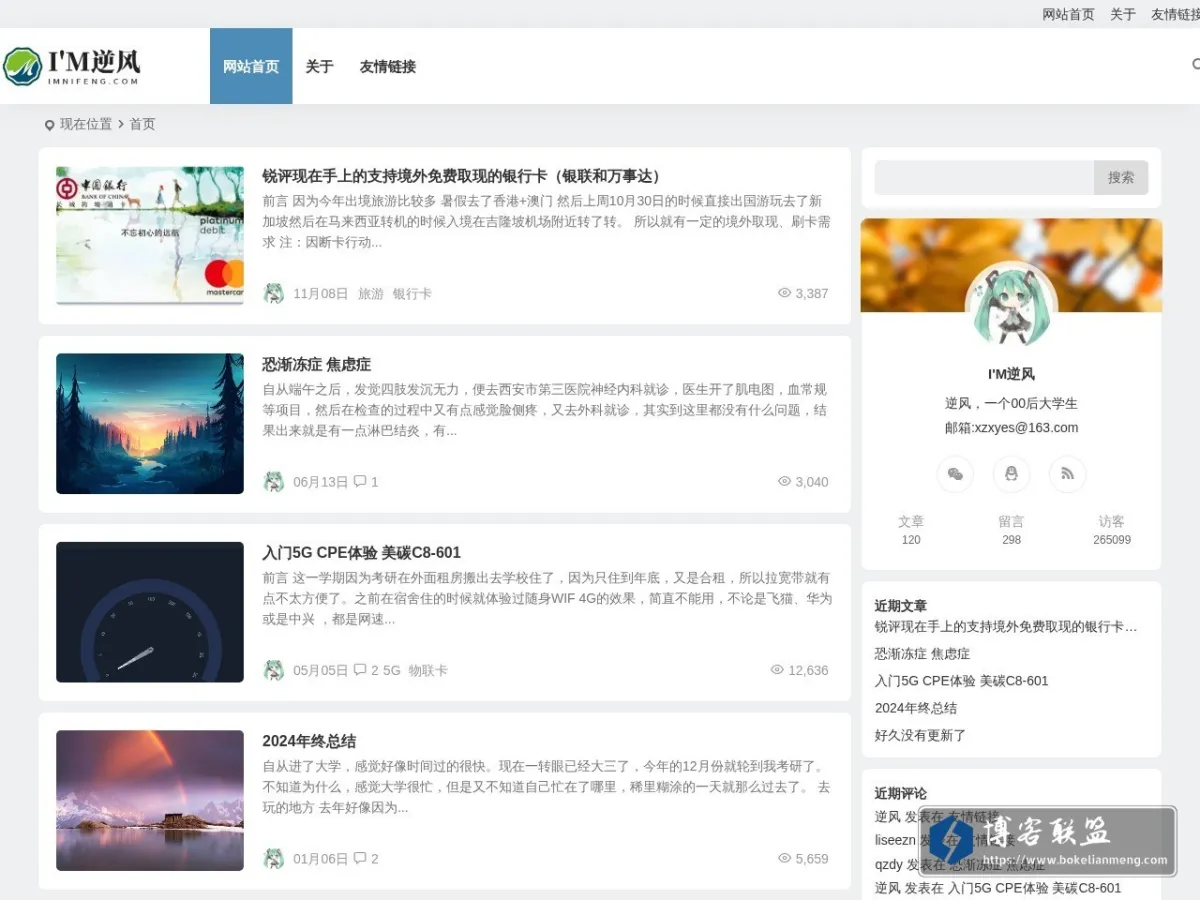This screenshot has width=1200, height=900.
Task: Click the views eye icon showing 5,659
Action: coord(784,858)
